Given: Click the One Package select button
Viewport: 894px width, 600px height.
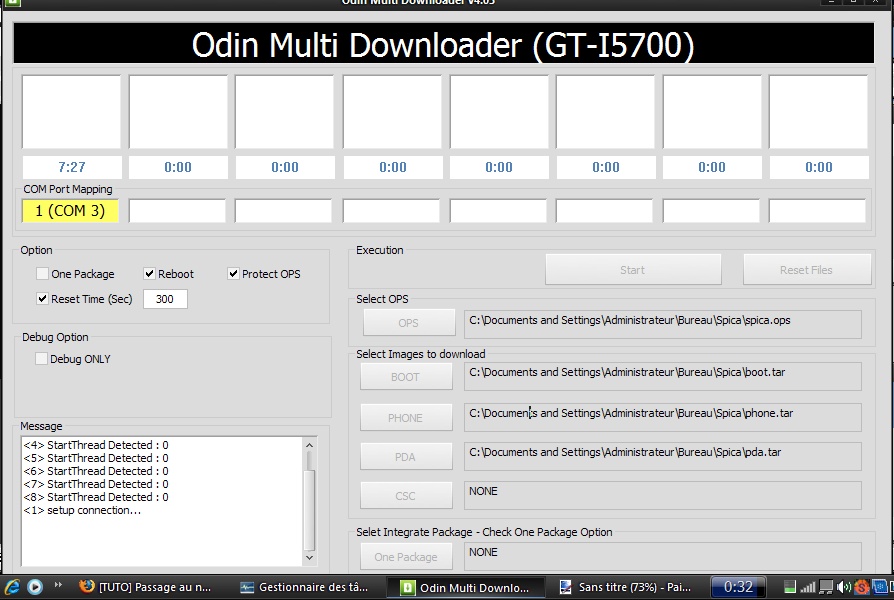Looking at the screenshot, I should (x=406, y=557).
